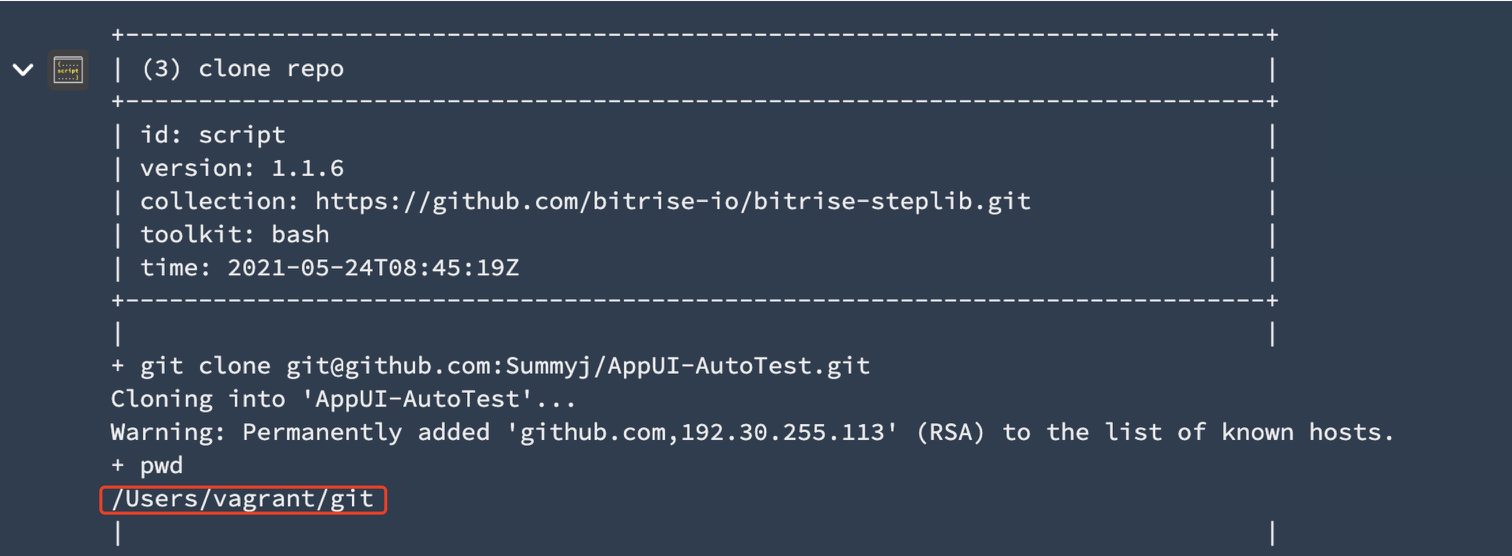This screenshot has height=556, width=1512.
Task: Click the script step icon
Action: click(x=68, y=70)
